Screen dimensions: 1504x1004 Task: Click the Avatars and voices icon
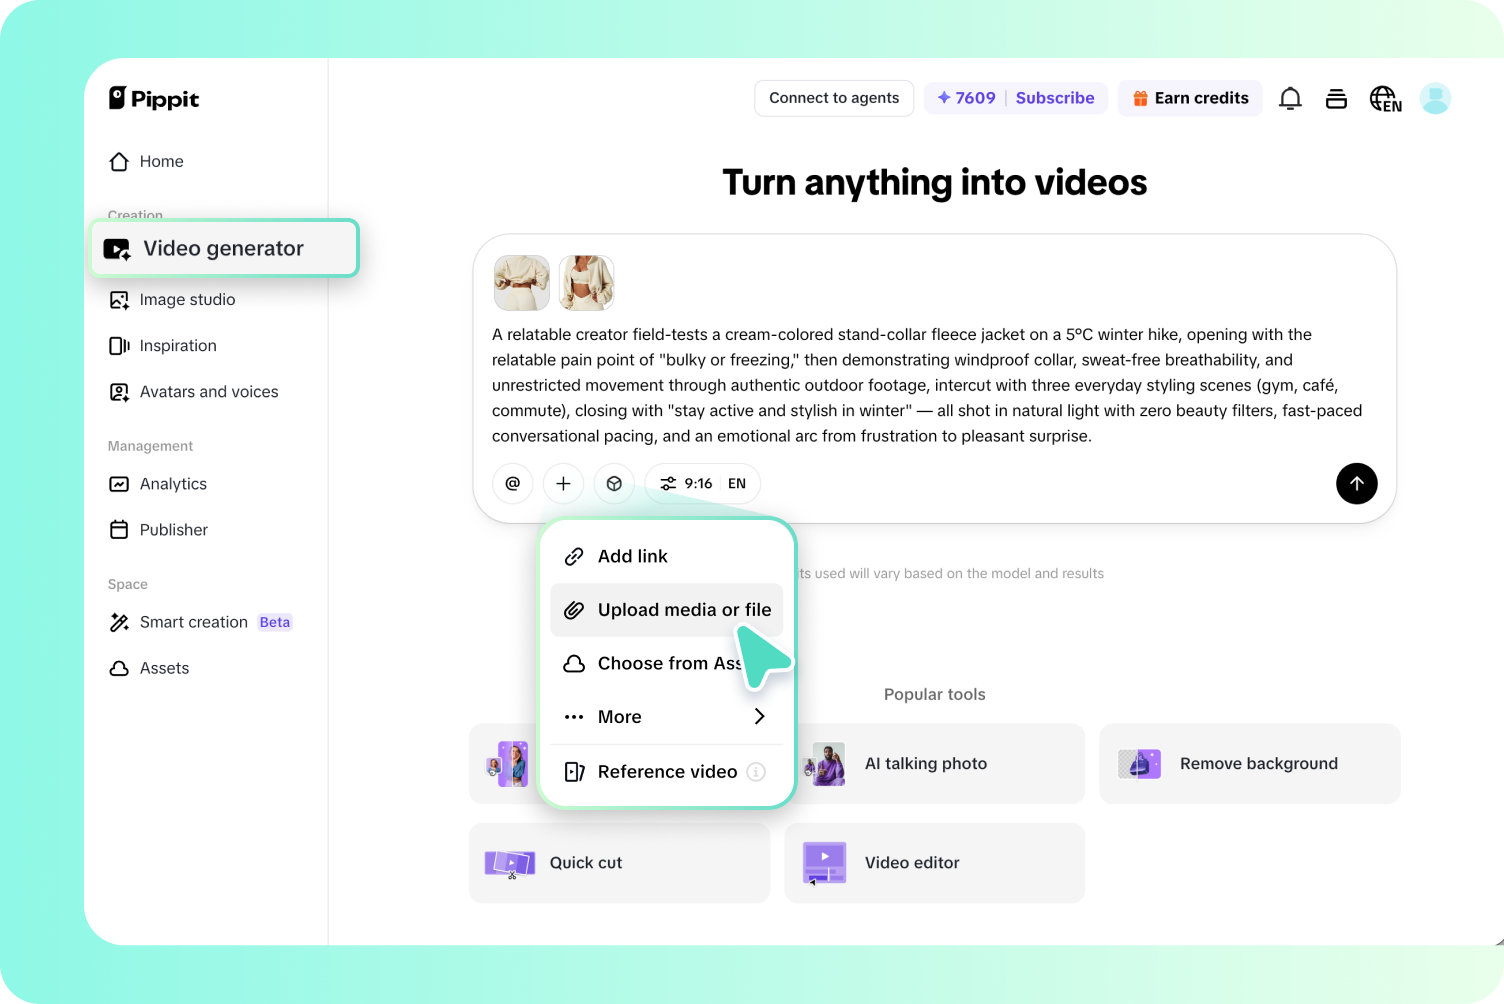coord(119,392)
